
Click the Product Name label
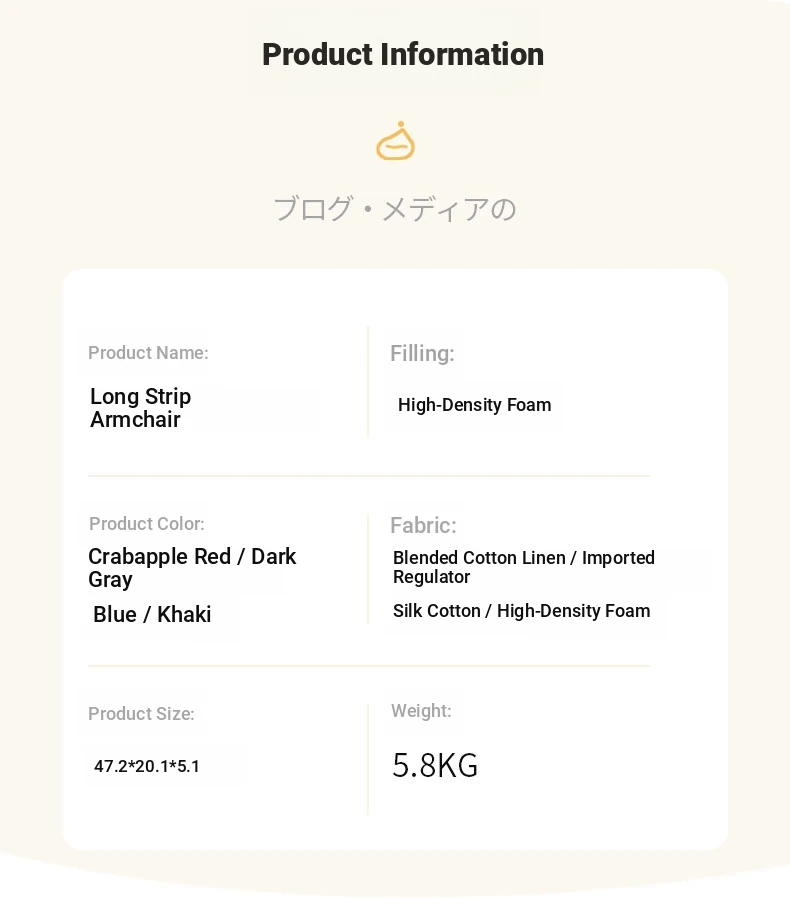148,353
